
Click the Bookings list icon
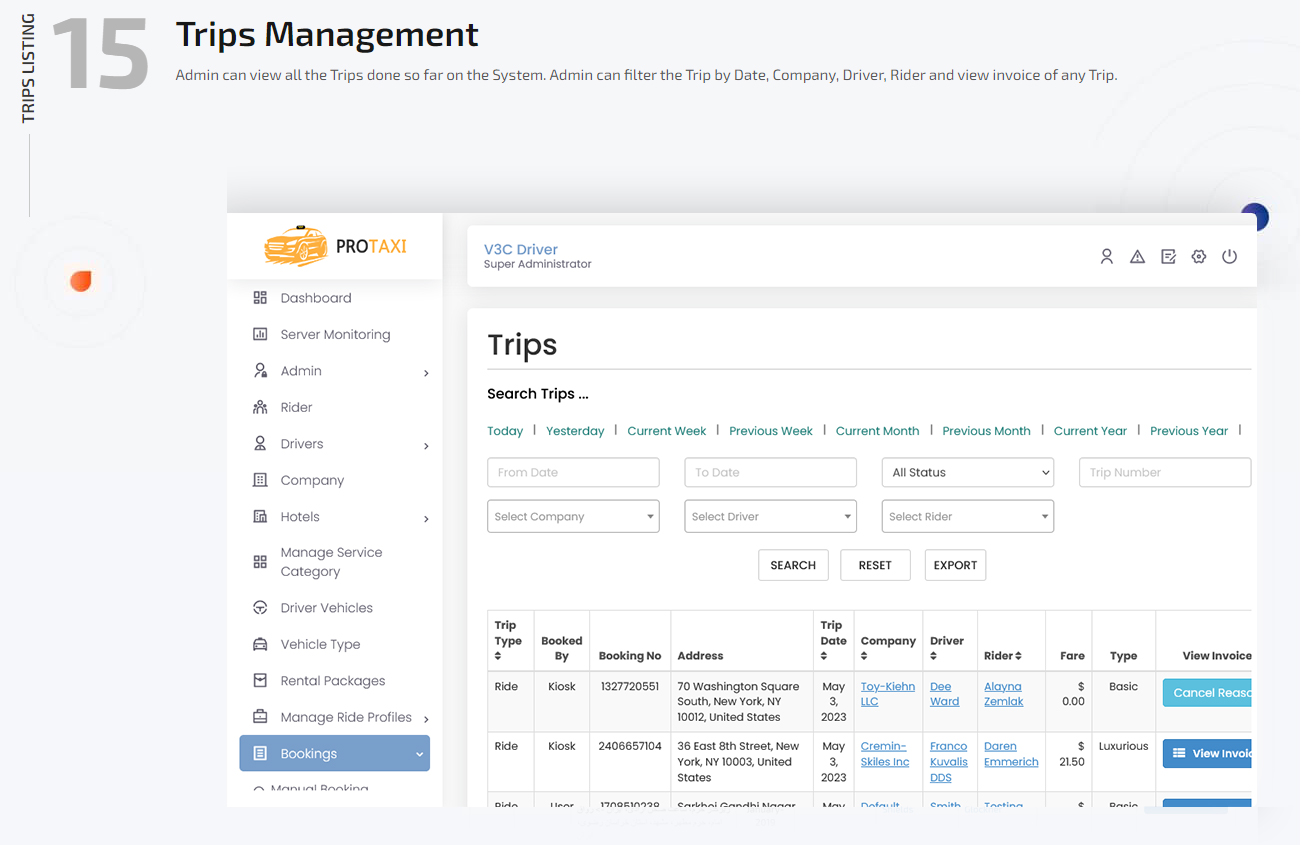(260, 754)
